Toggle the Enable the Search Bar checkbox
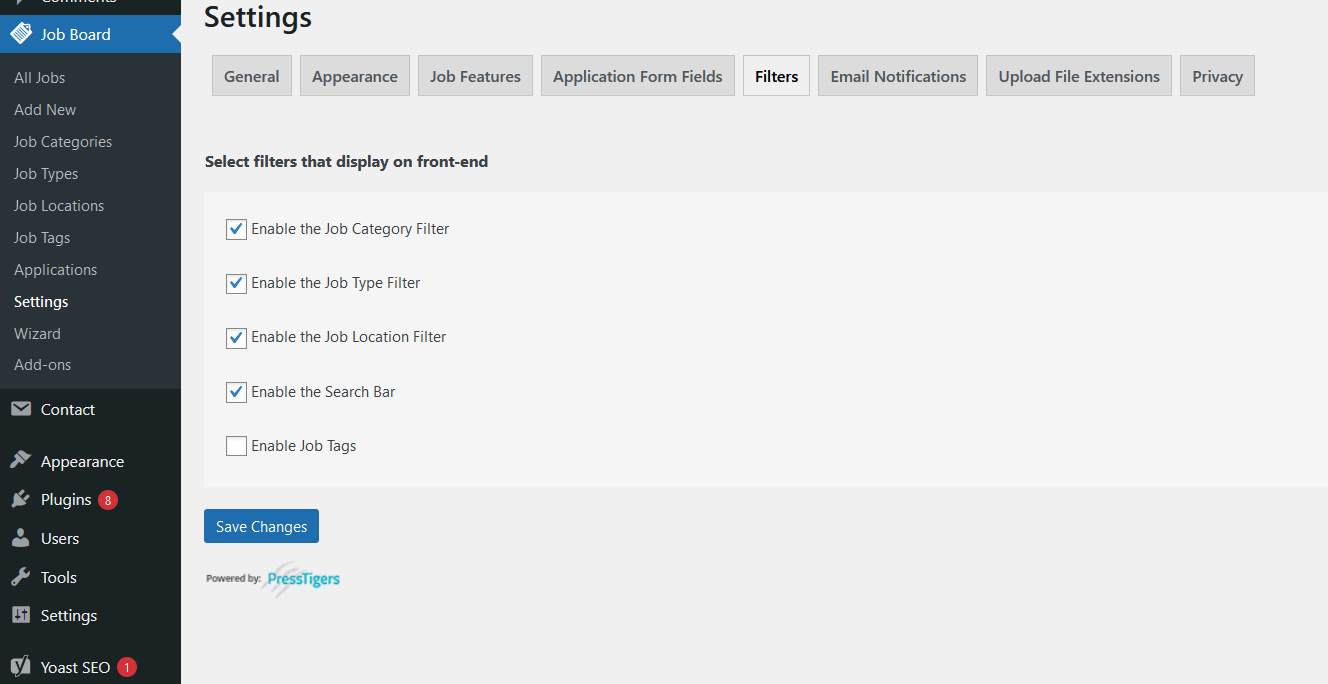Screen dimensions: 1328x684 point(236,392)
